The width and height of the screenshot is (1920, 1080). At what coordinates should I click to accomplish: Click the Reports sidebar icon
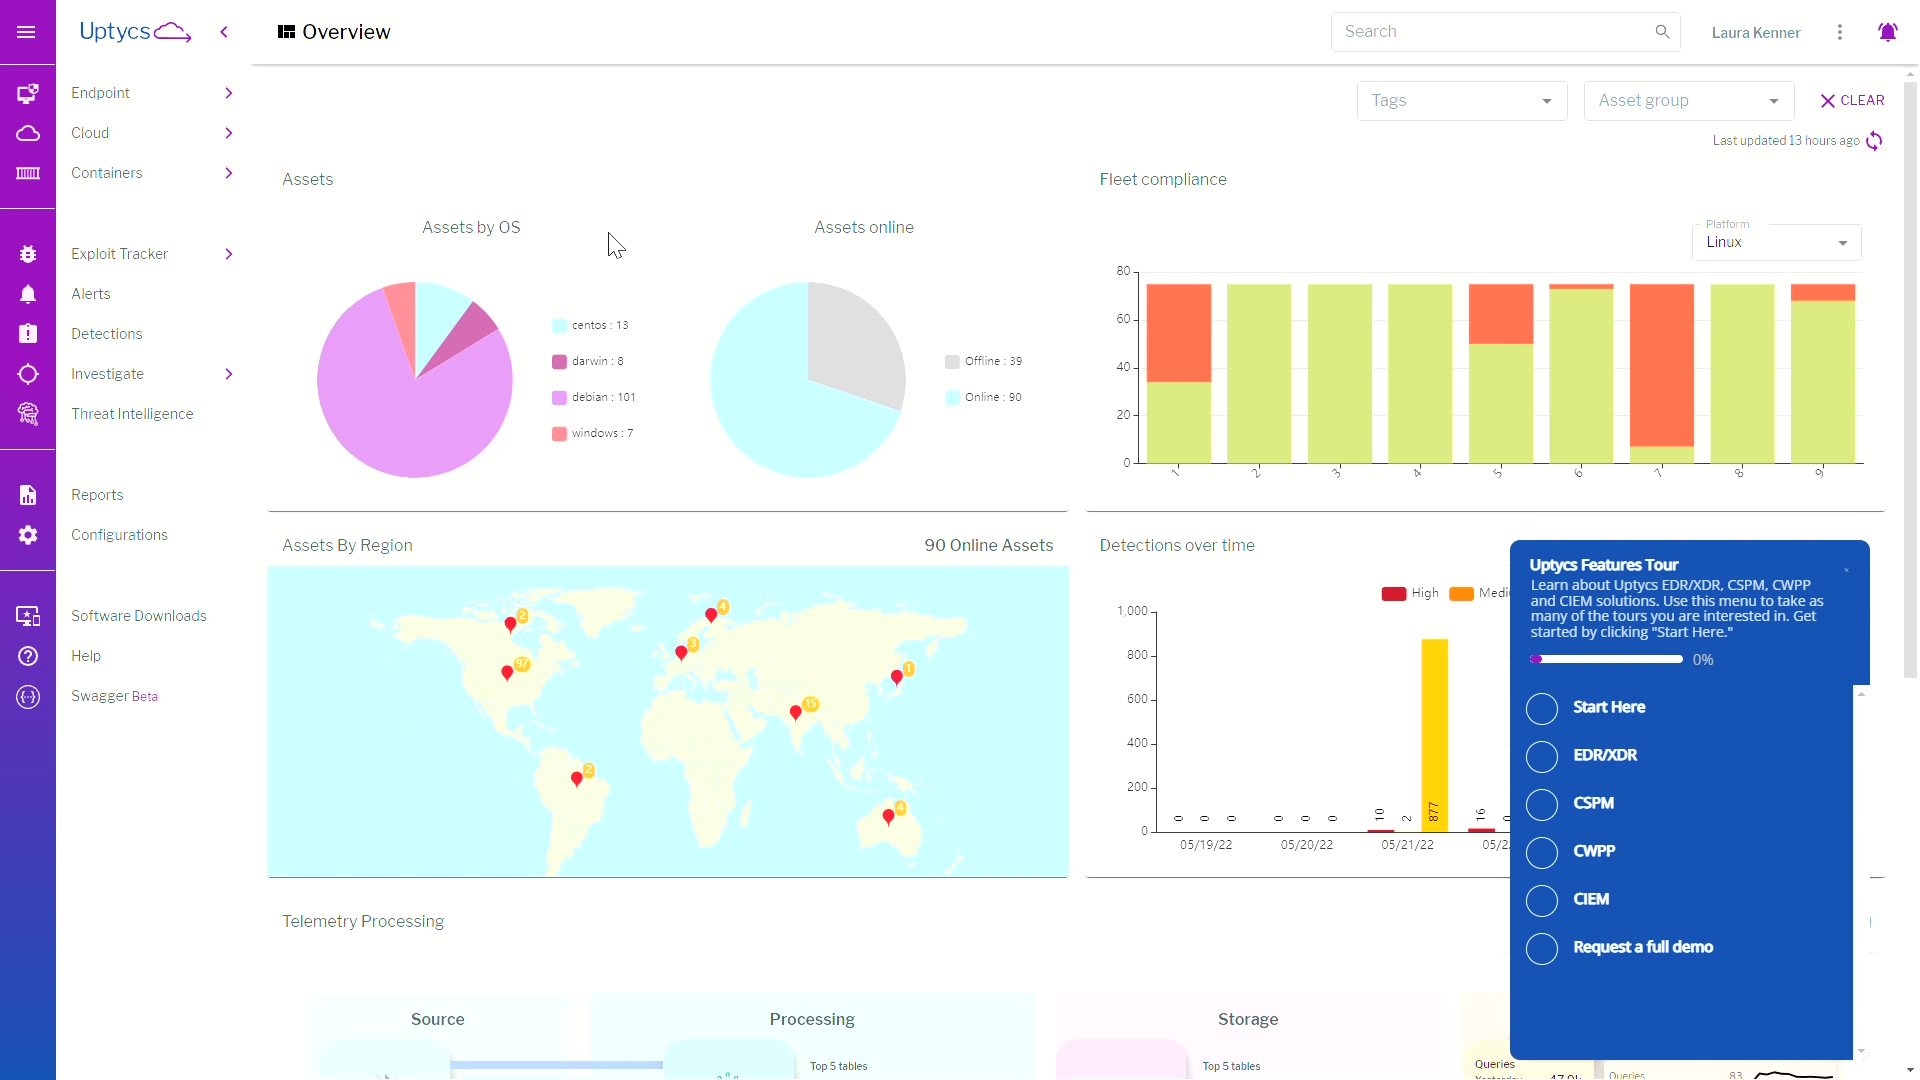point(28,495)
